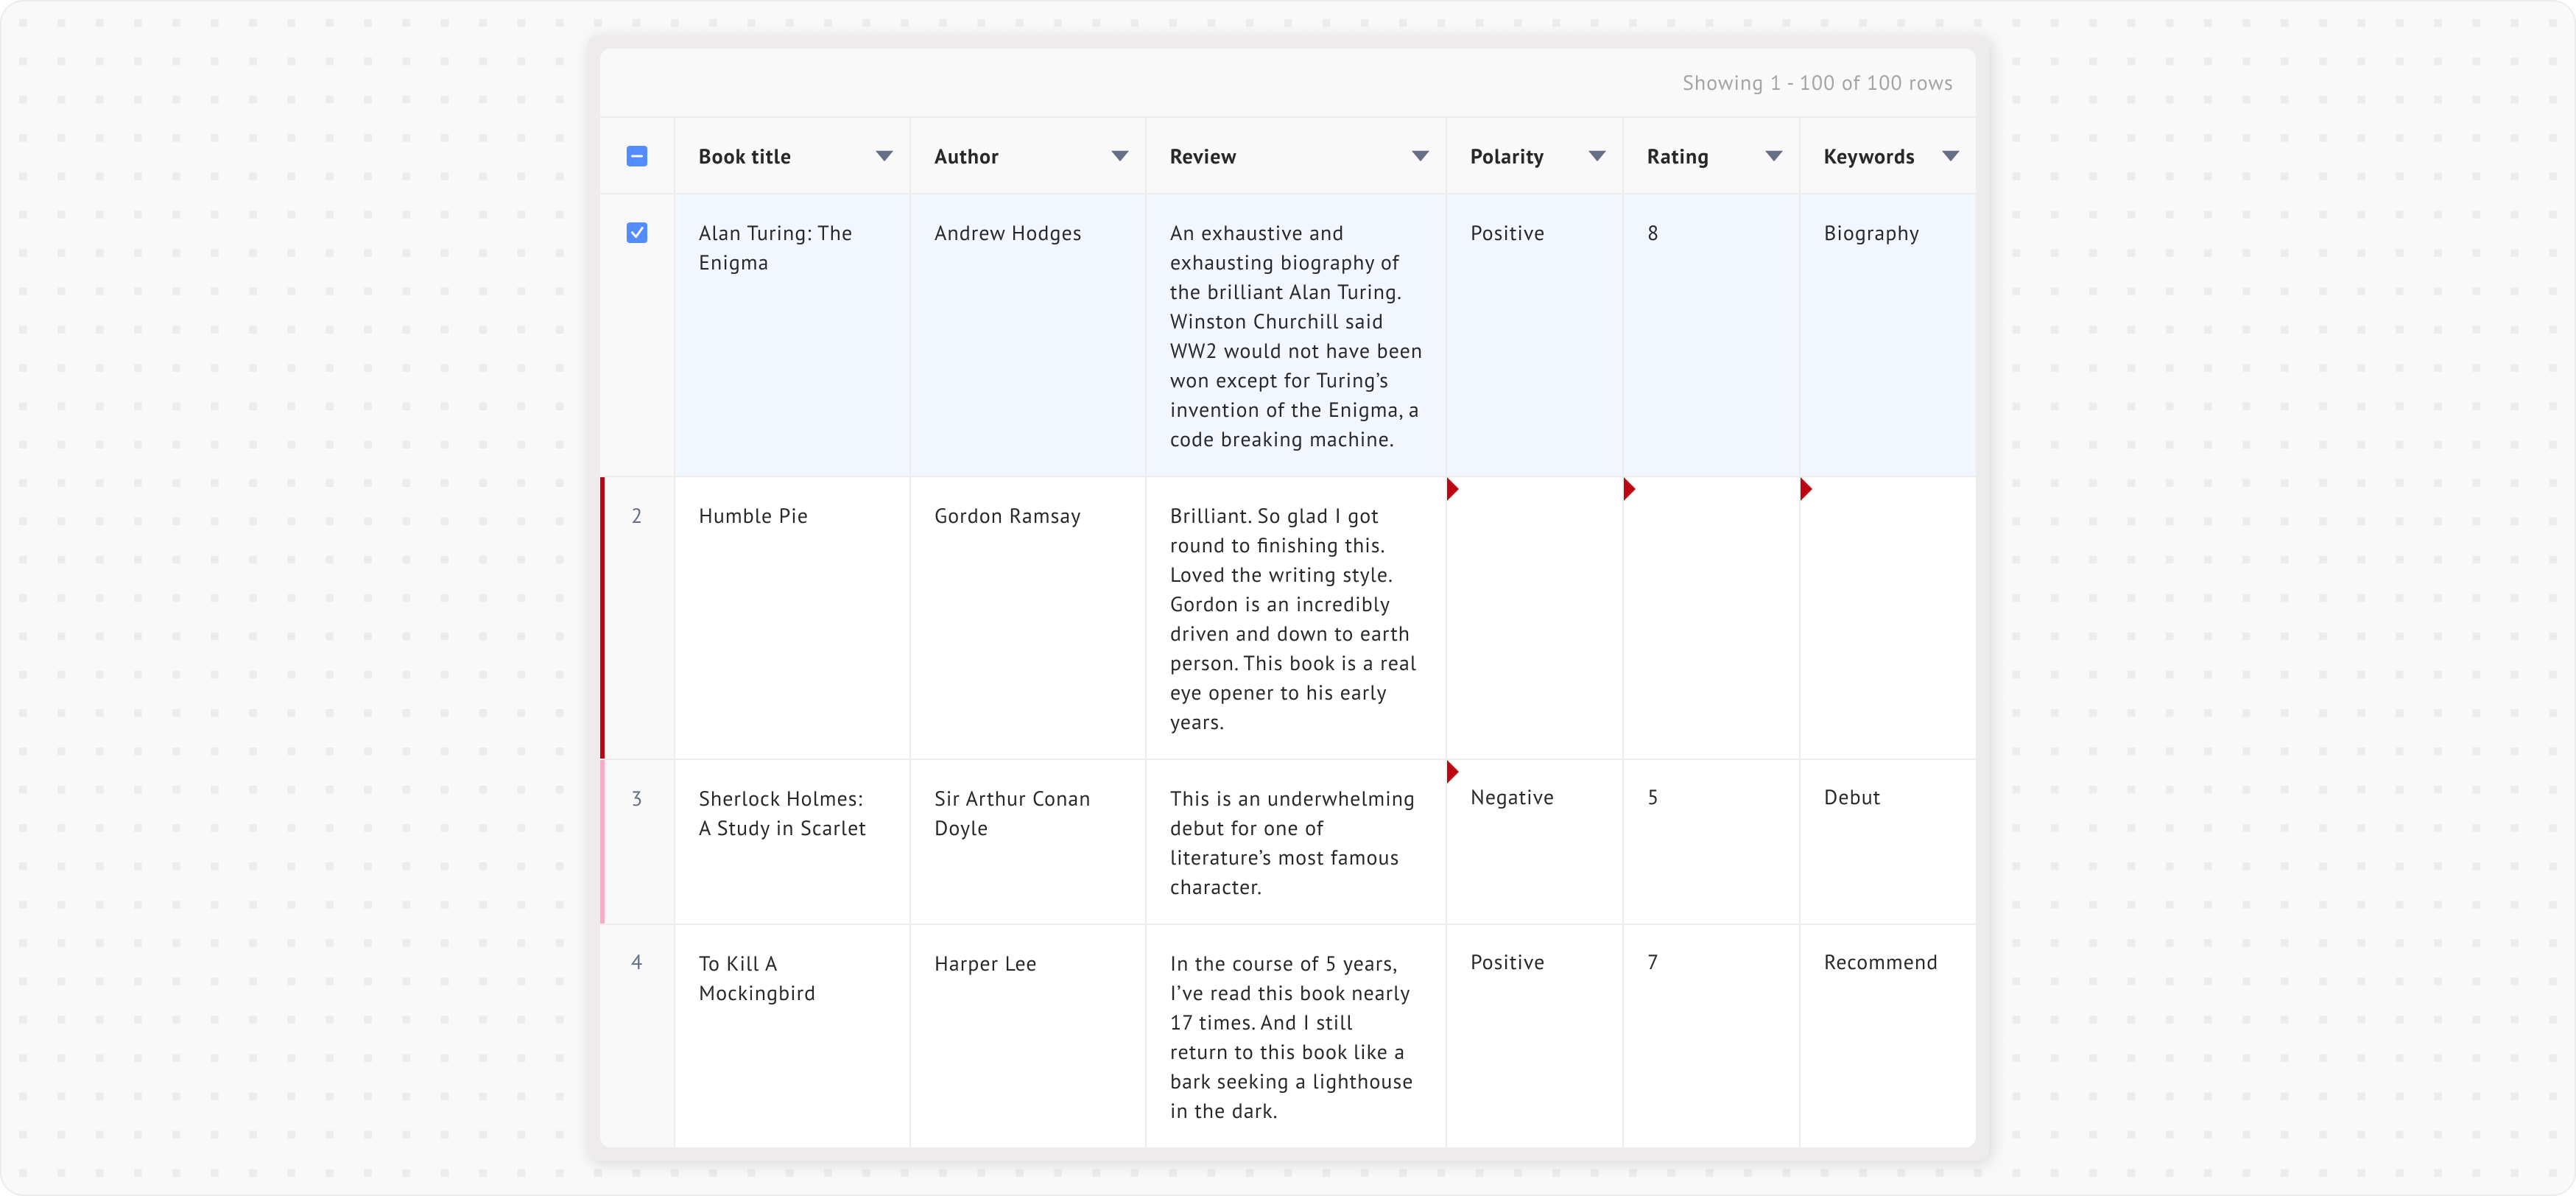Viewport: 2576px width, 1196px height.
Task: Open Book title column dropdown arrow
Action: click(x=884, y=156)
